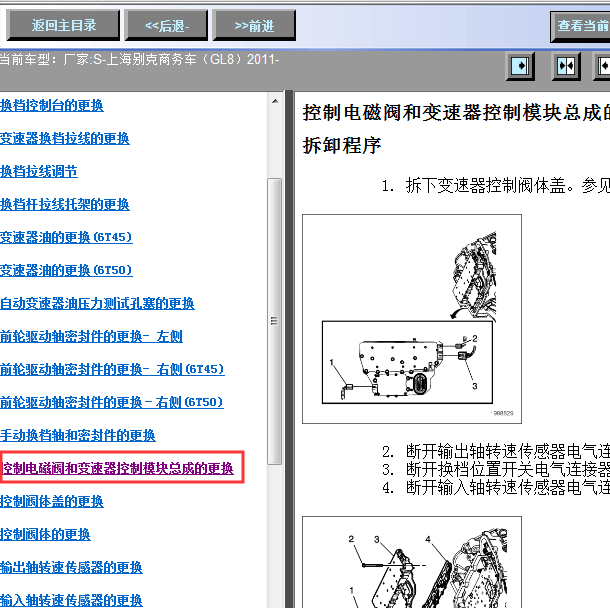Image resolution: width=610 pixels, height=608 pixels.
Task: Go back with the <<后退- button
Action: pyautogui.click(x=175, y=25)
